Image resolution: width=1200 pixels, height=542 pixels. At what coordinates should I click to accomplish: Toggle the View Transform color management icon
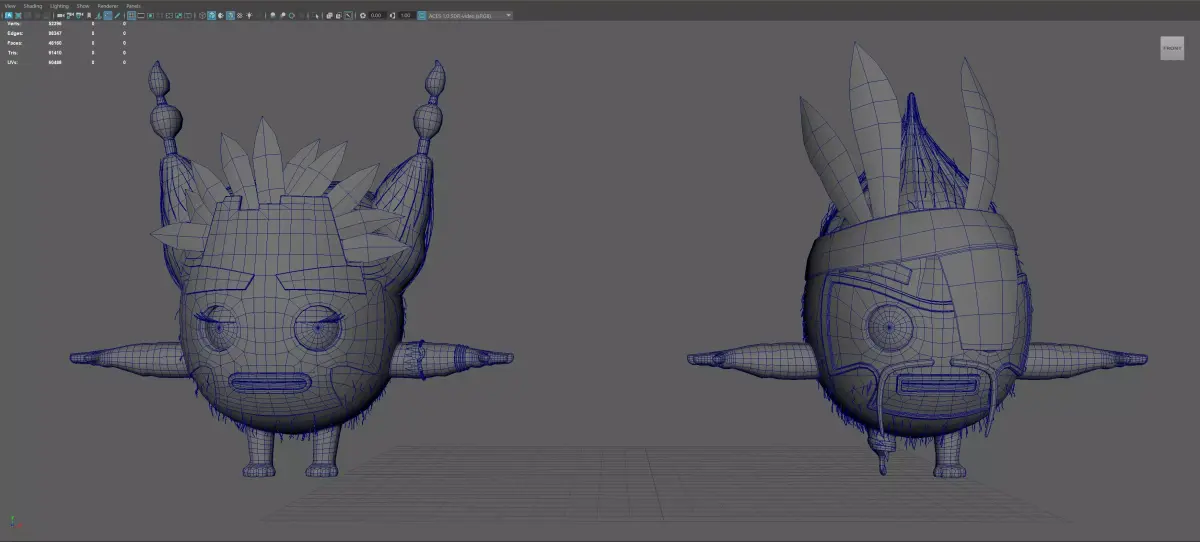pos(421,16)
